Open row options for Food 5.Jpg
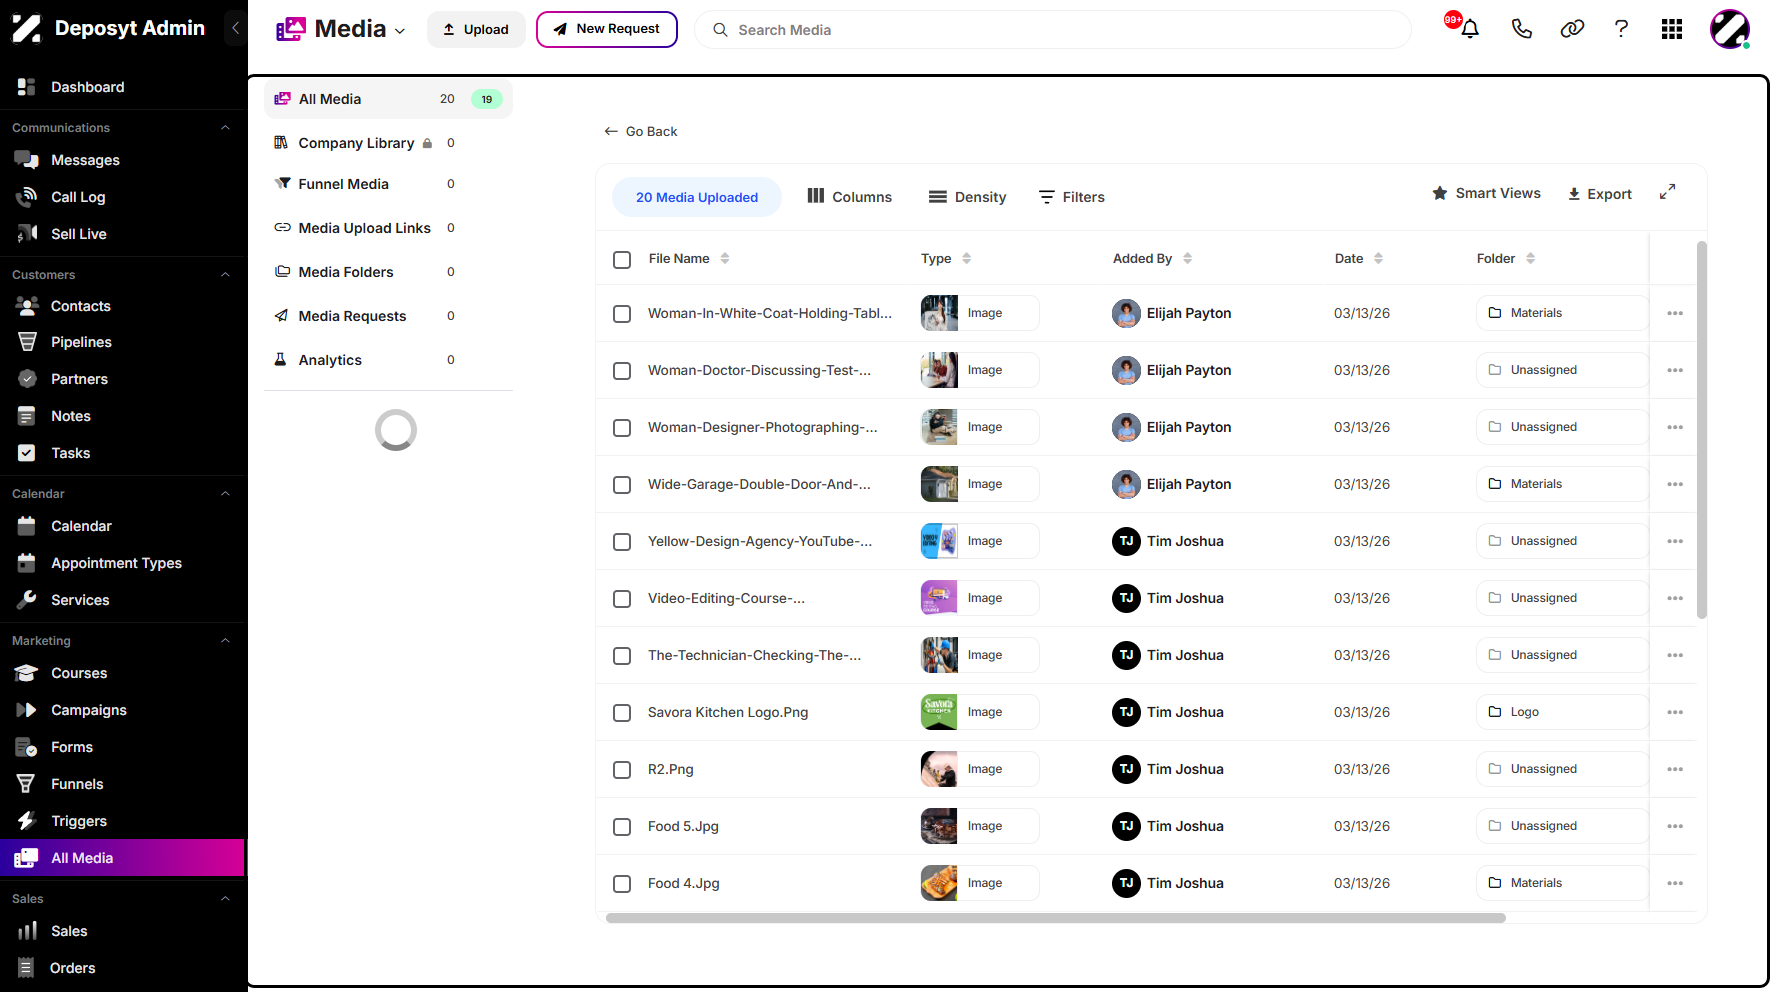 (x=1675, y=826)
